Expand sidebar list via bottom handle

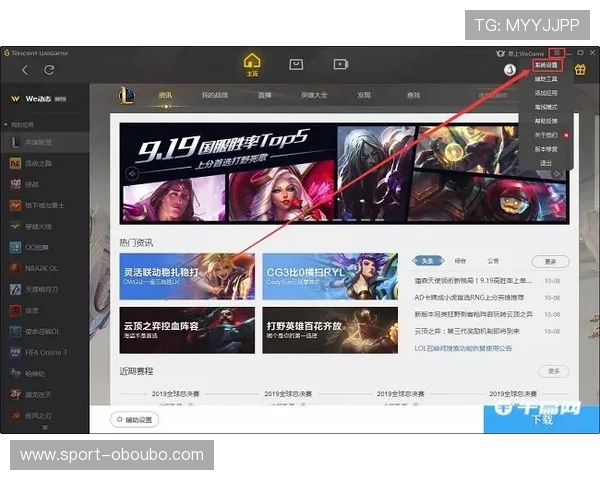45,428
